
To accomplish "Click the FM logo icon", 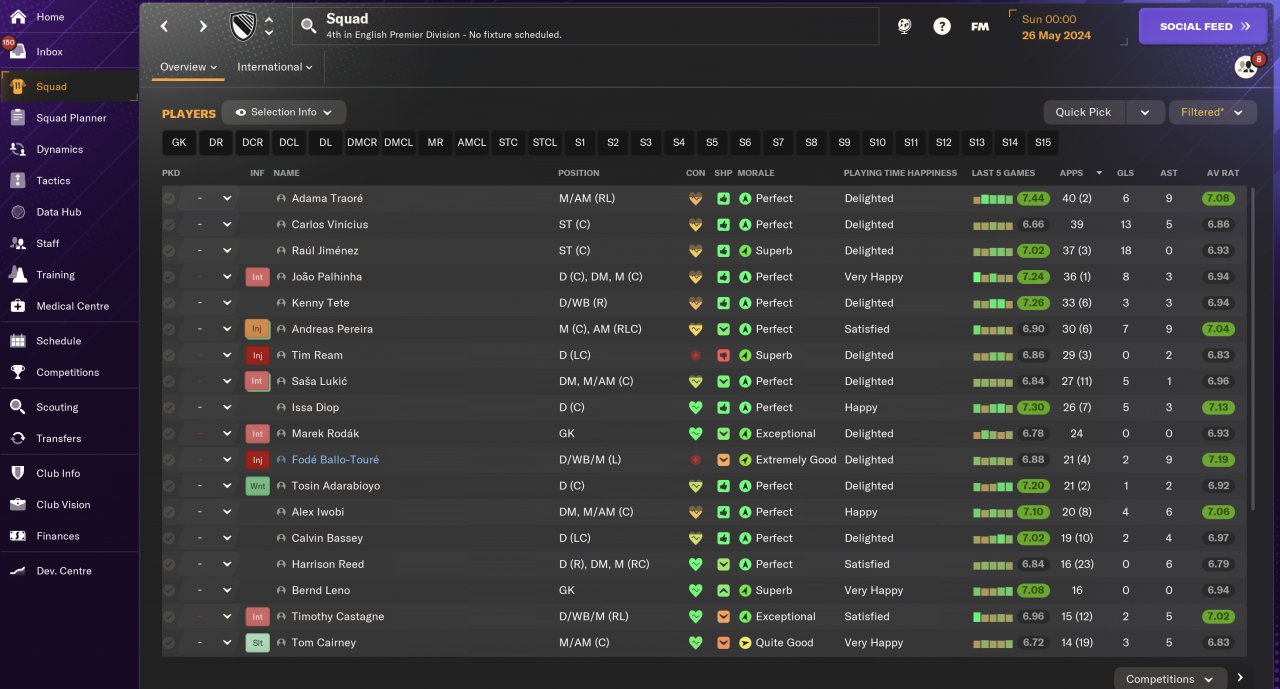I will click(x=980, y=27).
